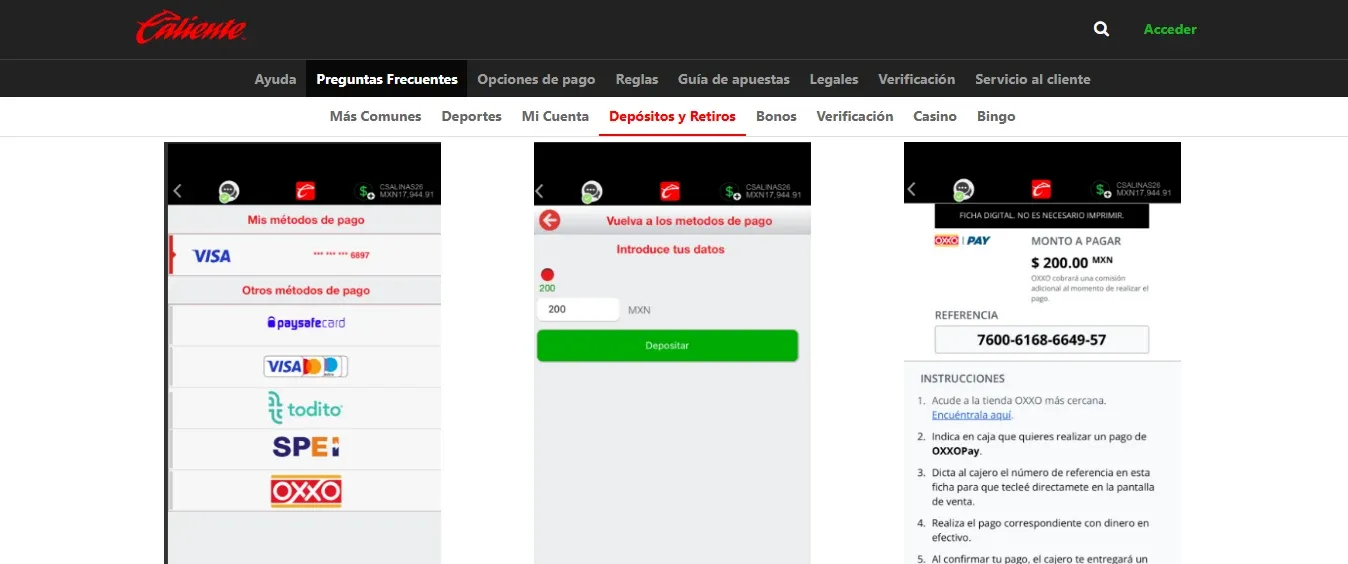
Task: Click the OXXO PAY logo
Action: [x=962, y=241]
